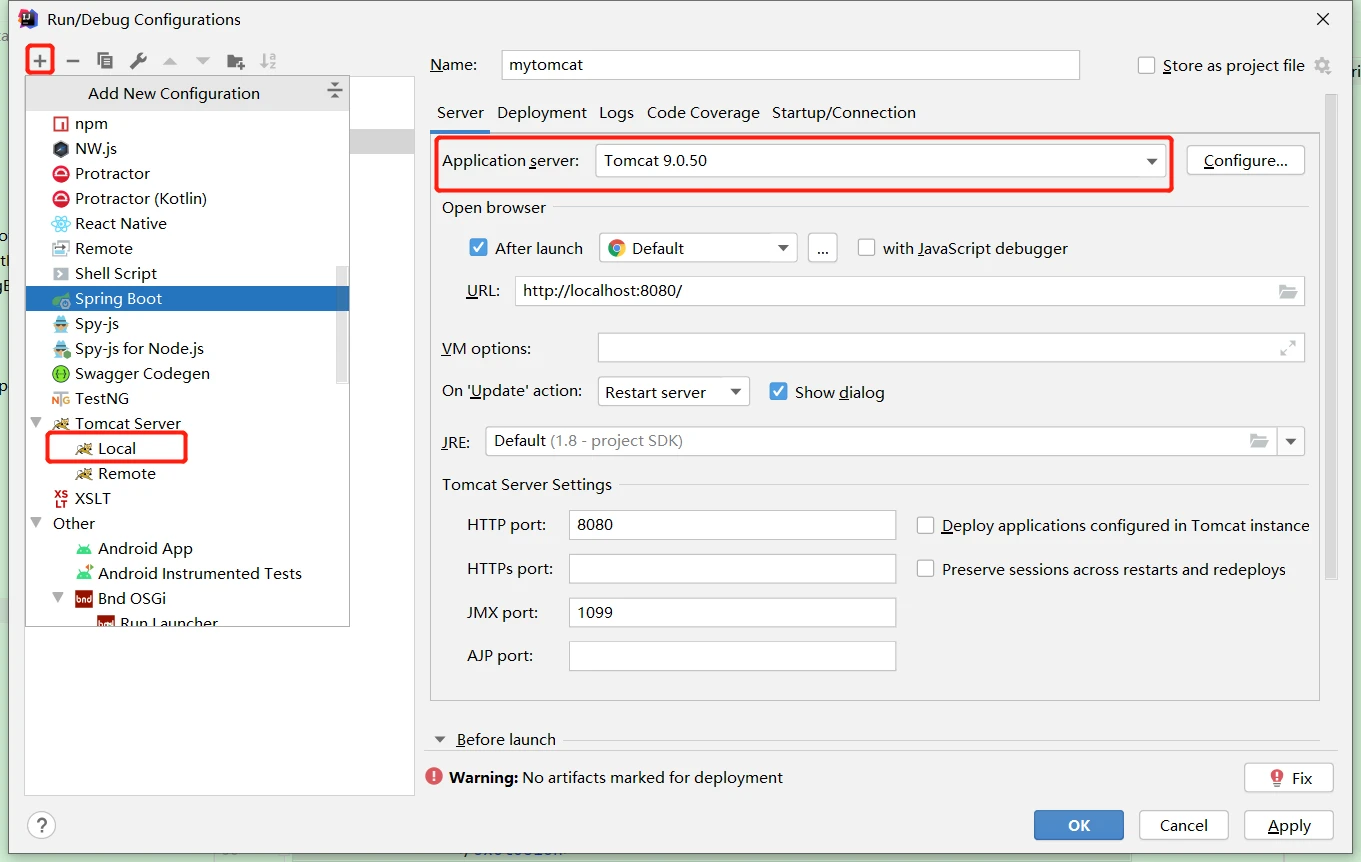Screen dimensions: 1361x862
Task: Collapse the Tomcat Server tree node
Action: tap(37, 423)
